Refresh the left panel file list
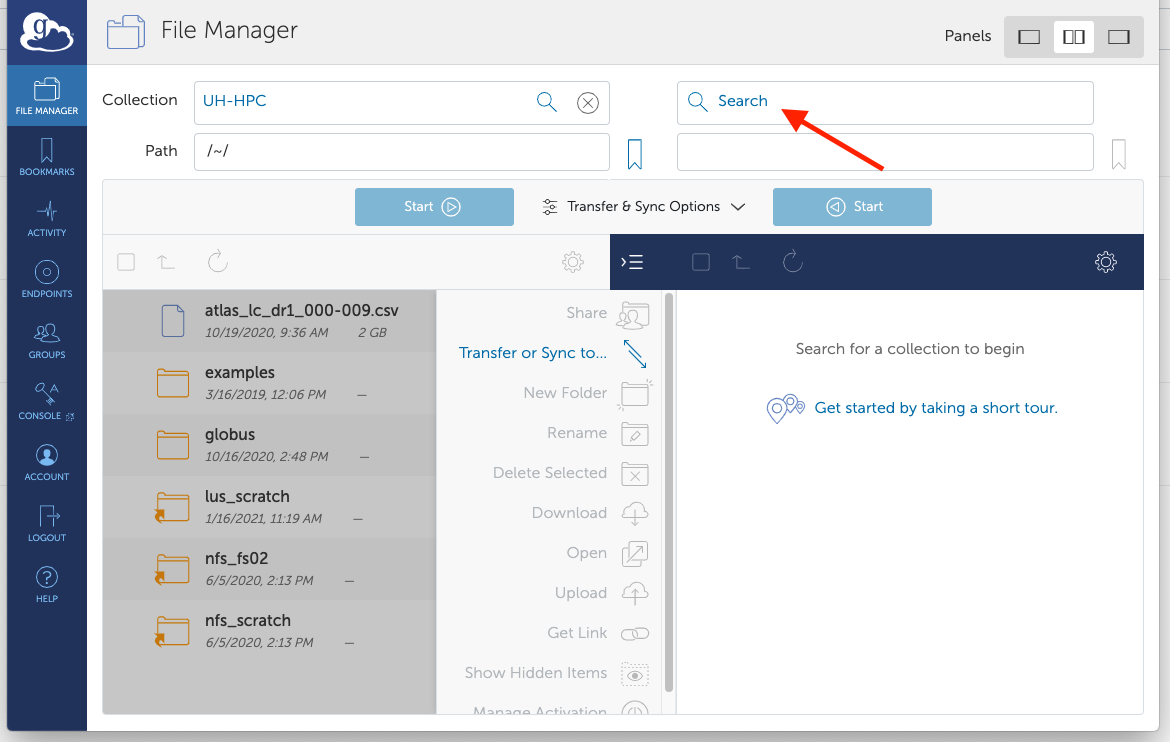 pyautogui.click(x=217, y=261)
